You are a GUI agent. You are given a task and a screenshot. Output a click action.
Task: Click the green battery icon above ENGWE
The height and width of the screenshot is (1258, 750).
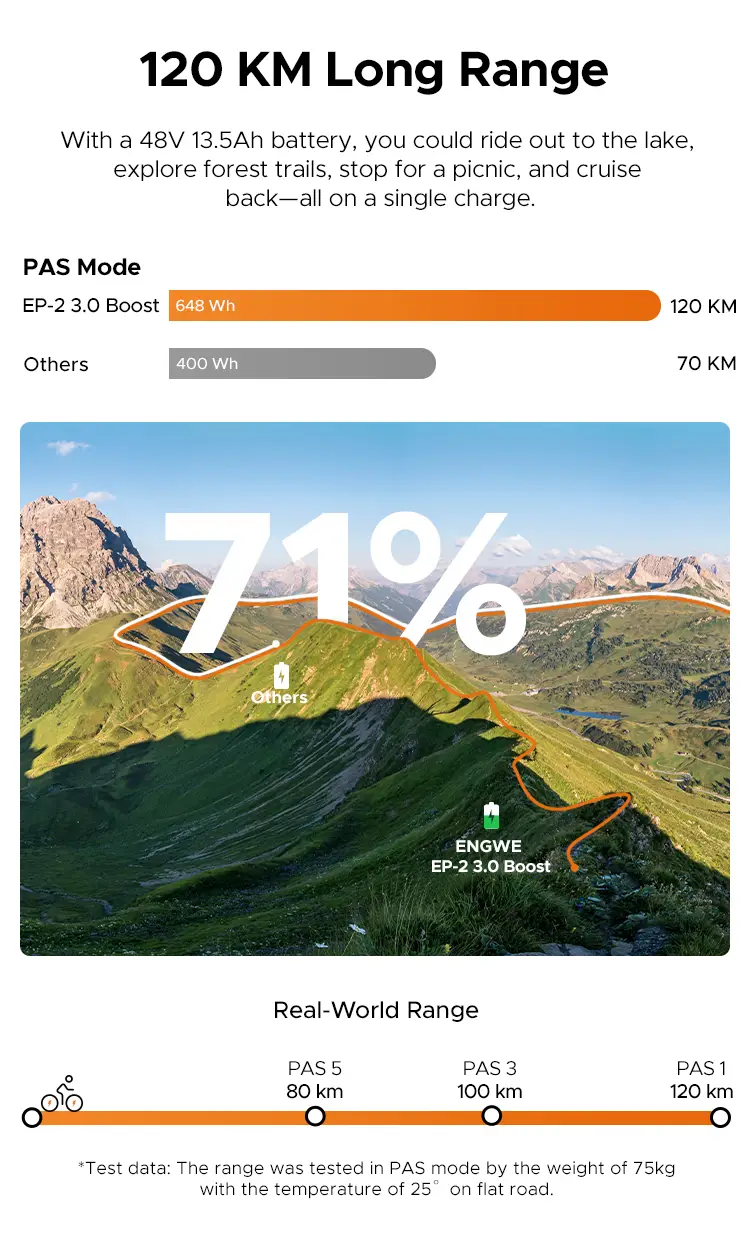coord(490,816)
